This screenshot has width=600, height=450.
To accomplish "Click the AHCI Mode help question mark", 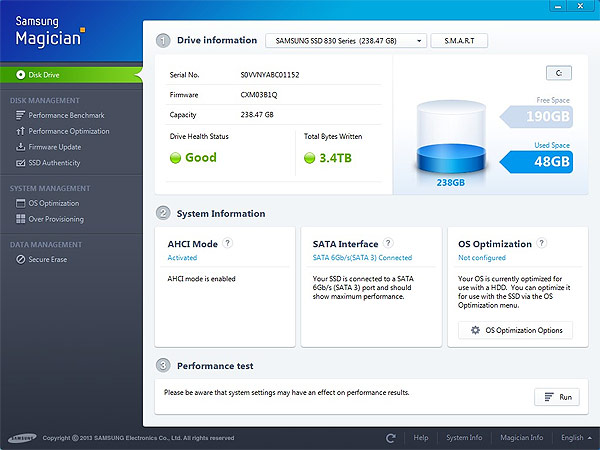I will 228,243.
